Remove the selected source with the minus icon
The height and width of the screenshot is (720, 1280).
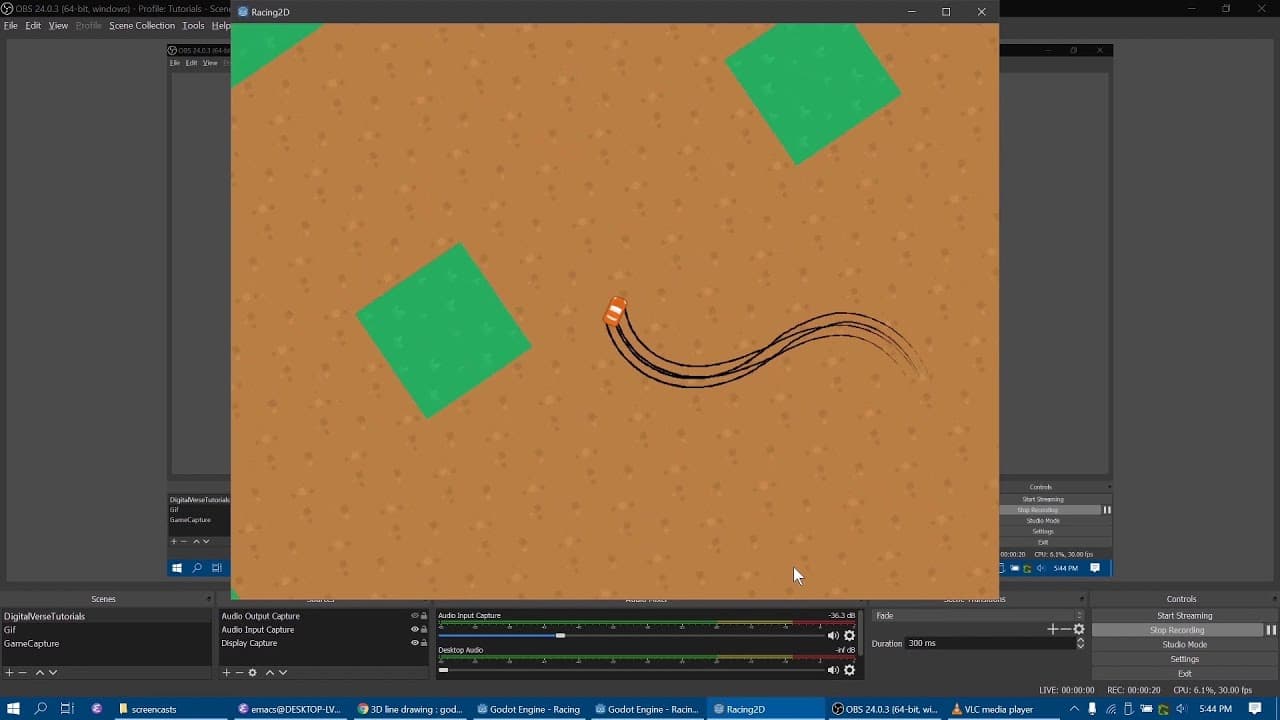point(239,673)
